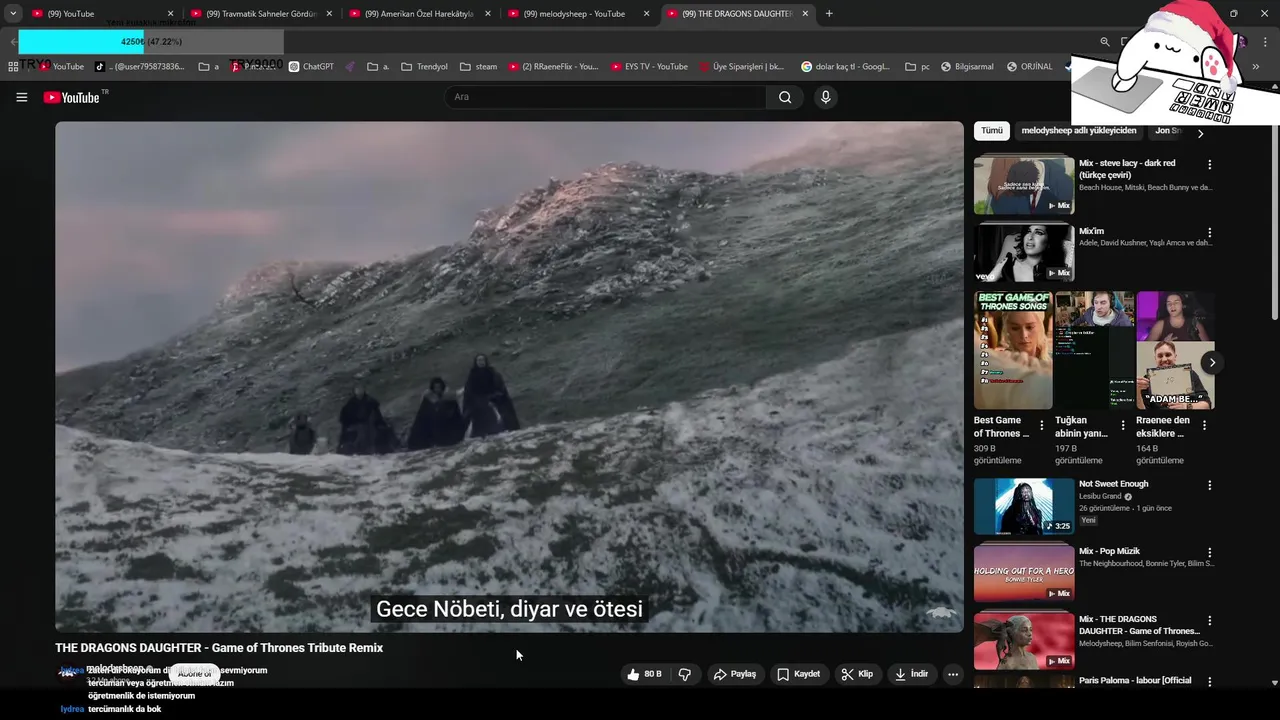Create a clip with Klip
1280x720 pixels.
pyautogui.click(x=857, y=674)
